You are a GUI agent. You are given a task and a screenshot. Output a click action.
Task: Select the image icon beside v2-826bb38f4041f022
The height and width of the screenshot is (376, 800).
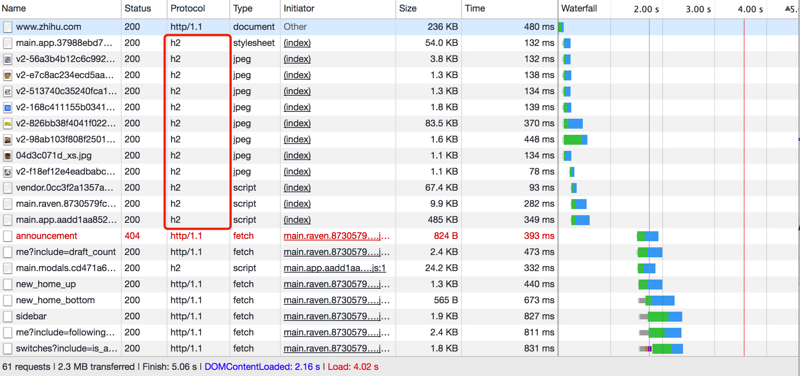click(x=7, y=123)
